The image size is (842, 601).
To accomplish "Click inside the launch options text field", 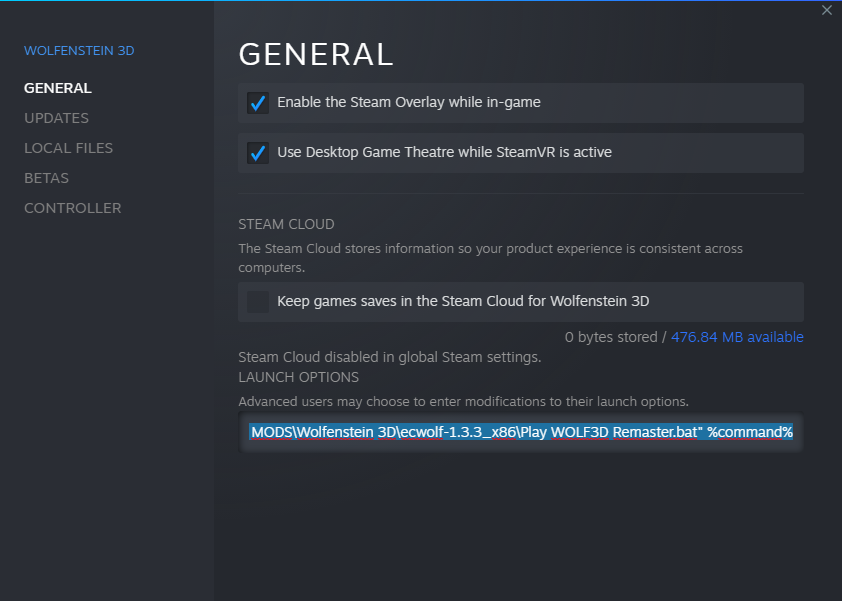I will (x=520, y=432).
